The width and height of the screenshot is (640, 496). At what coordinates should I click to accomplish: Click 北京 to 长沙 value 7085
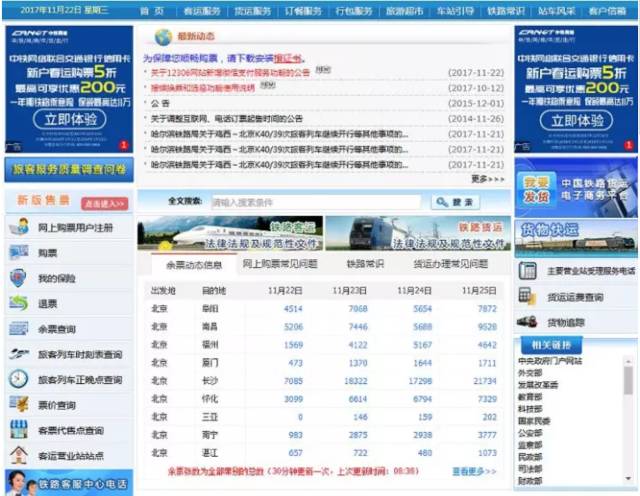pyautogui.click(x=293, y=381)
